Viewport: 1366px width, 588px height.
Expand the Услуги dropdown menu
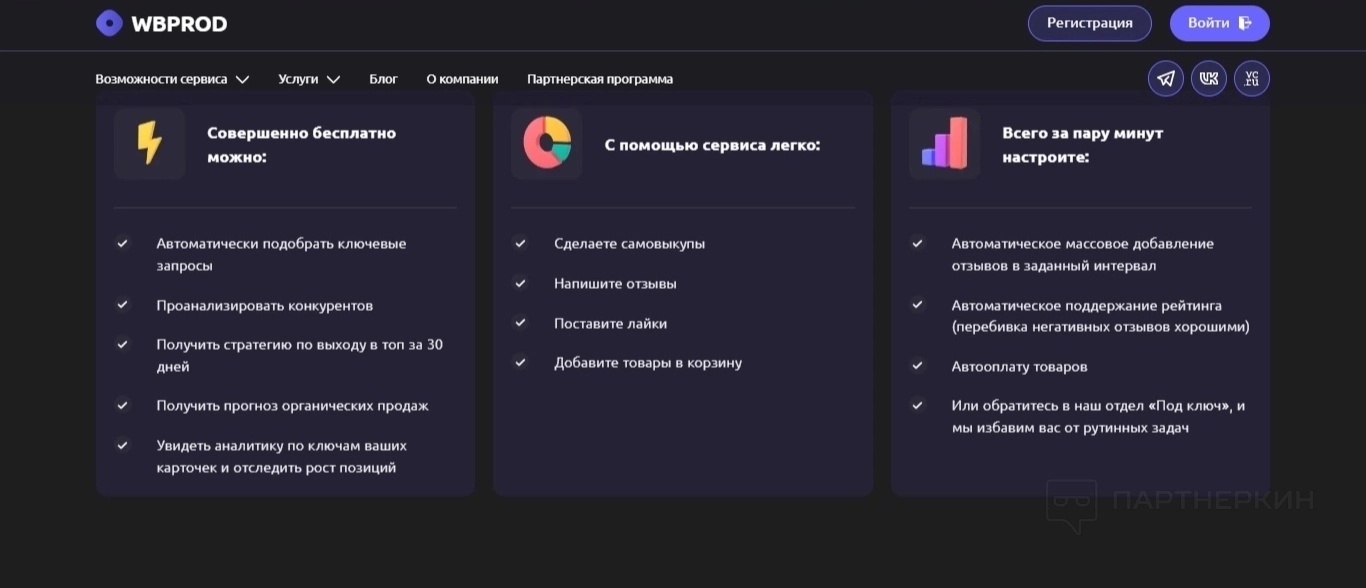(x=309, y=79)
